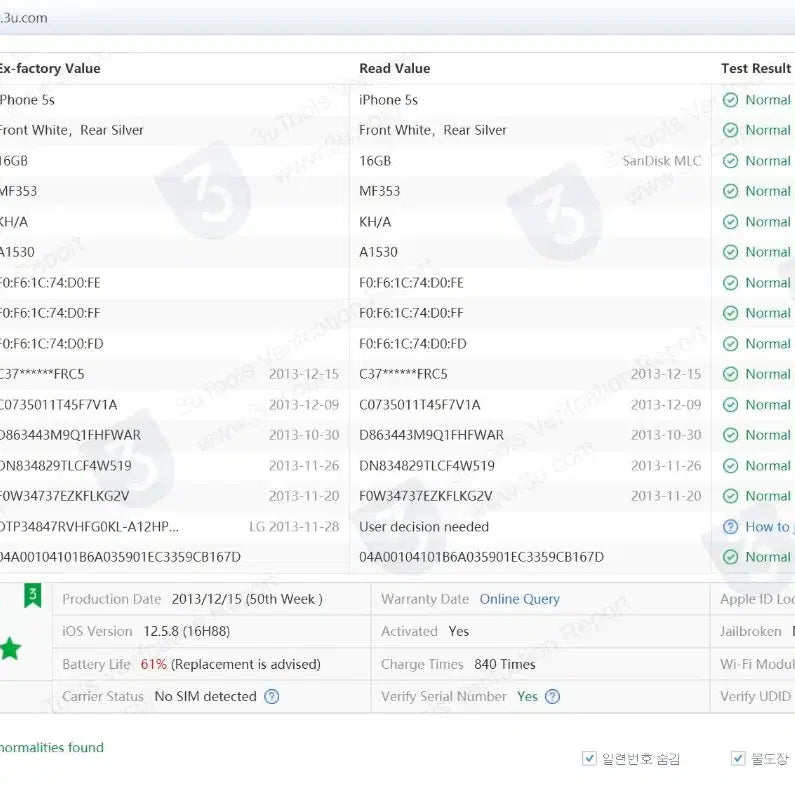
Task: Click the Normal check icon in F0:F6:1C:74:D0:FE row
Action: coord(730,282)
